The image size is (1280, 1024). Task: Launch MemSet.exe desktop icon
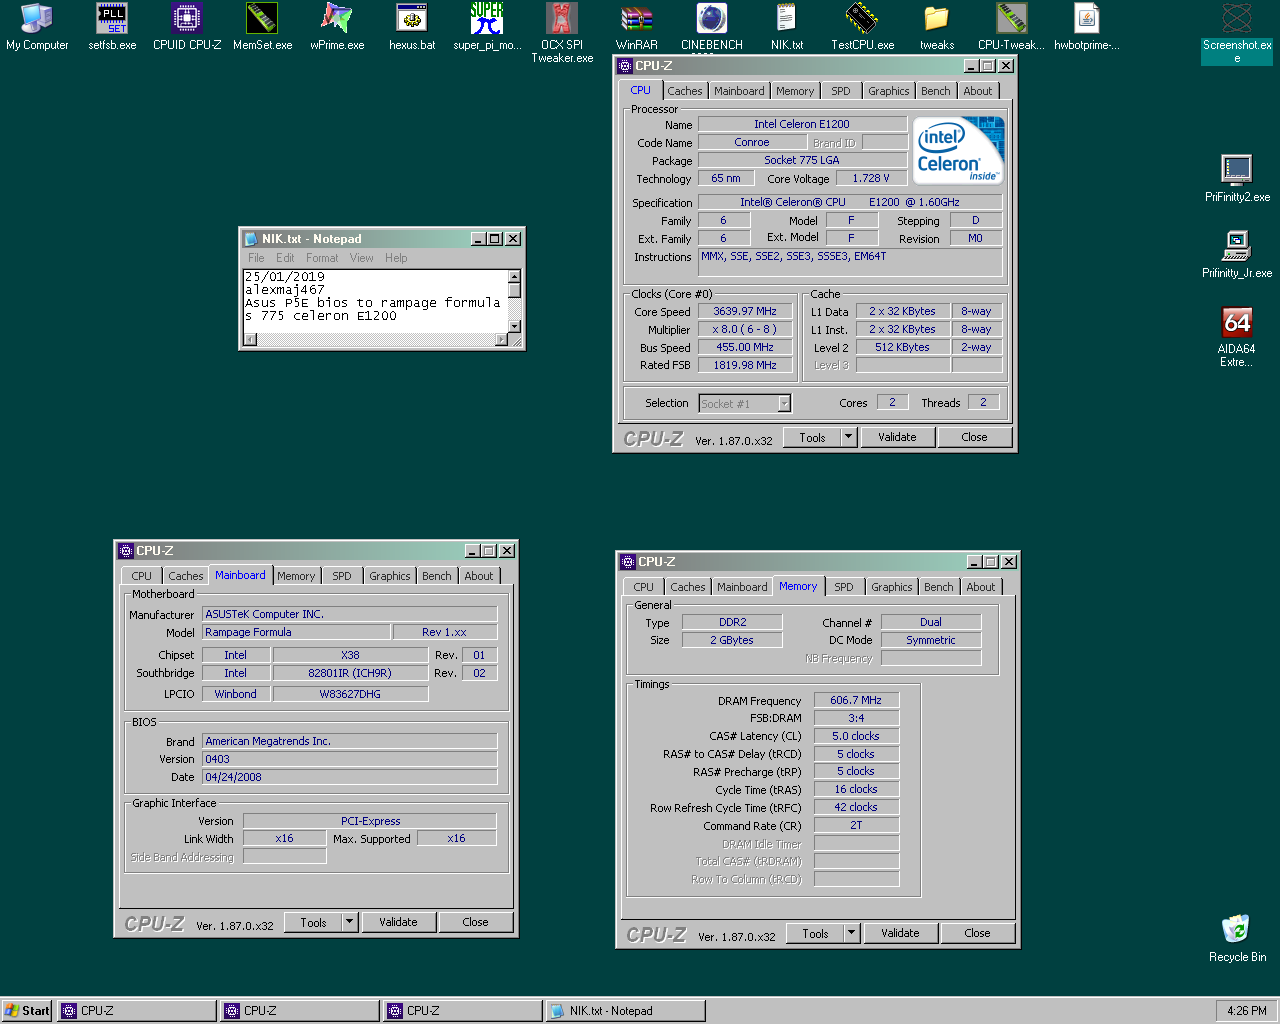point(262,27)
